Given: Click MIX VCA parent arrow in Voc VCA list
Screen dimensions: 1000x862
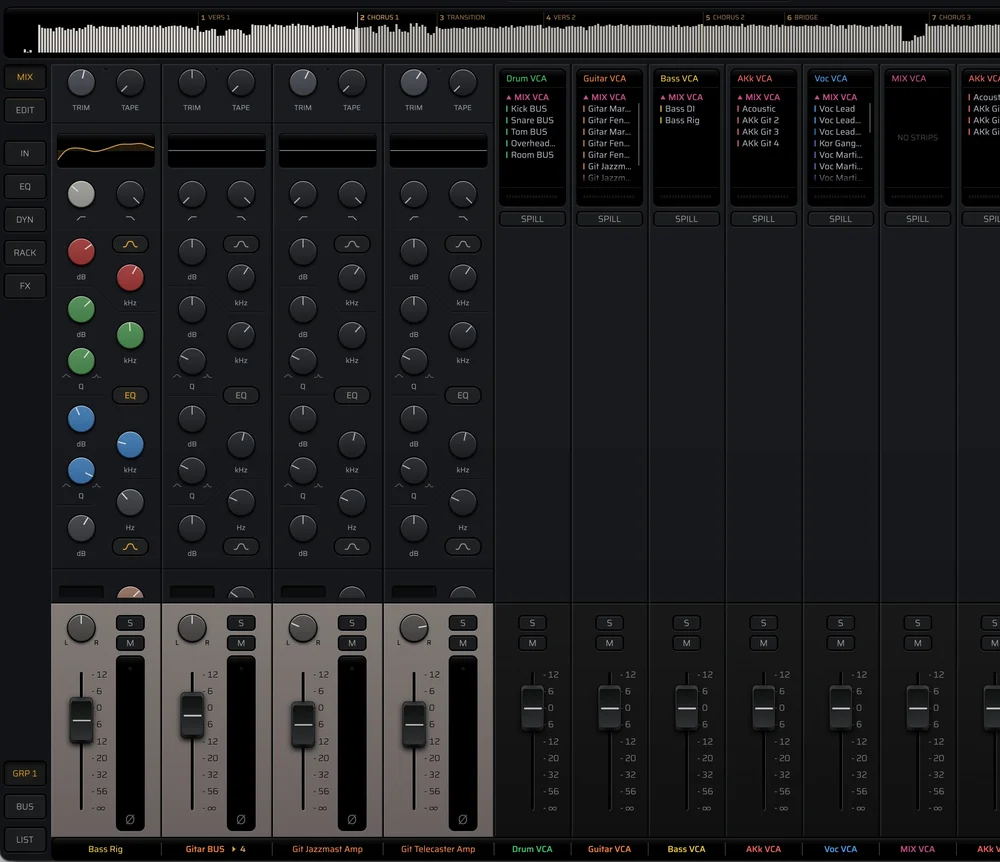Looking at the screenshot, I should pyautogui.click(x=817, y=98).
